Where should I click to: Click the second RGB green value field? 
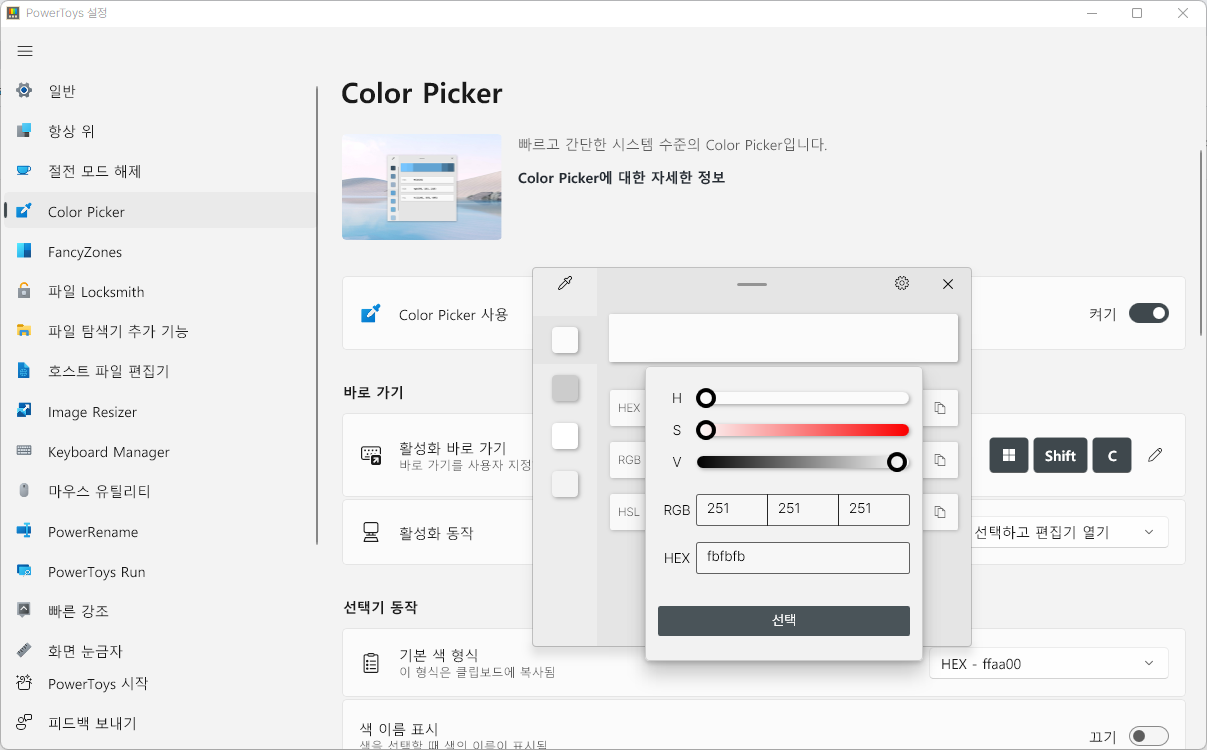[803, 510]
